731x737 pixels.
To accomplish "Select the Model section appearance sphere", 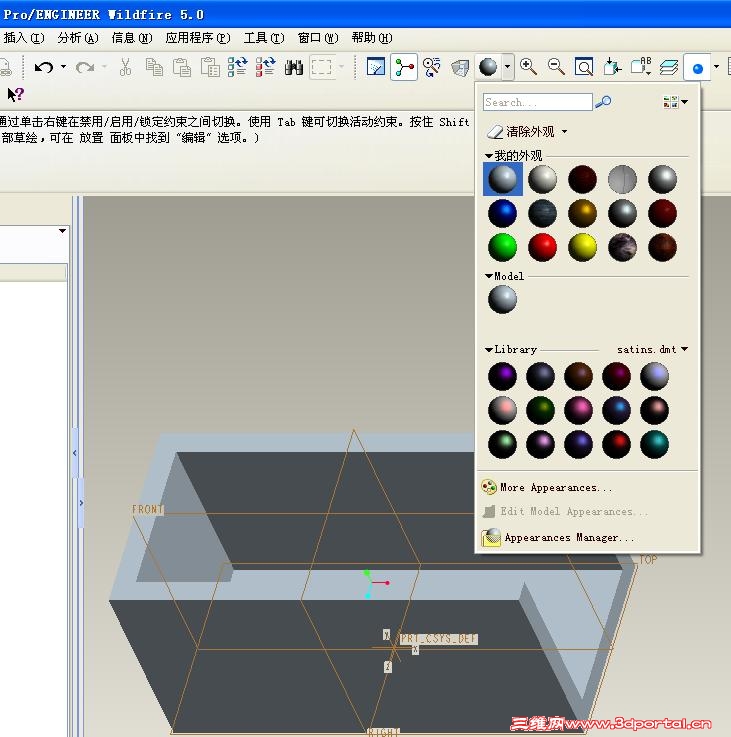I will point(503,299).
